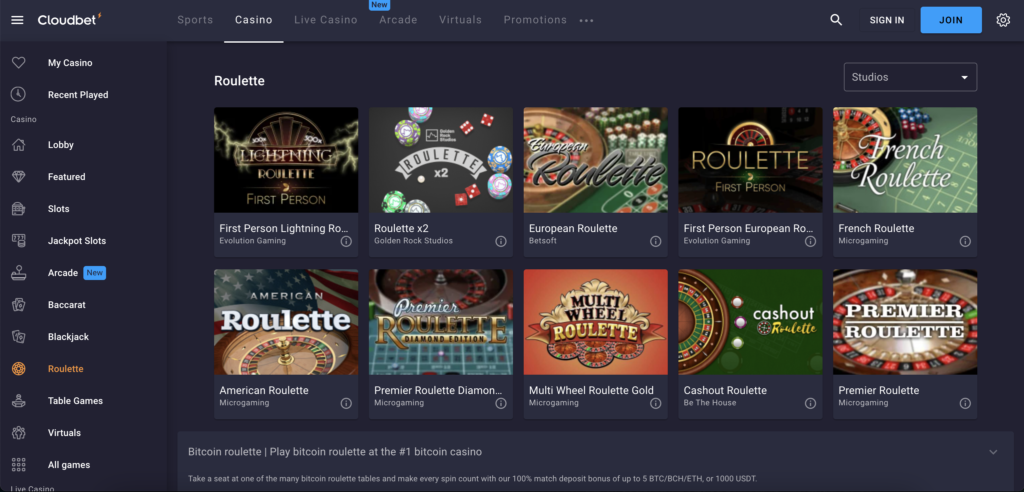Screen dimensions: 1024x492
Task: Show info for Roulette x2
Action: tap(501, 241)
